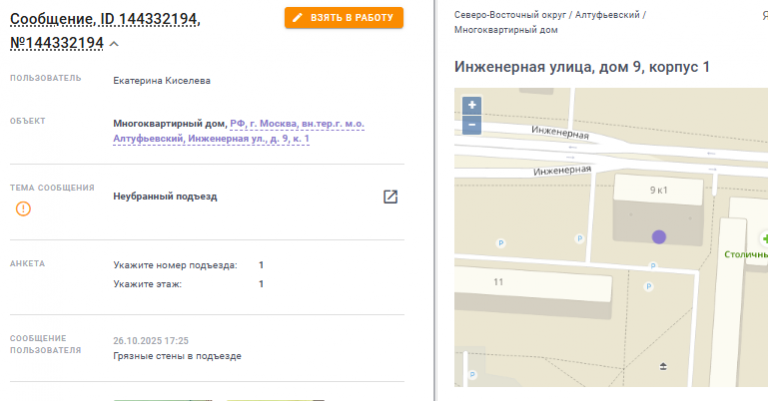Viewport: 768px width, 401px height.
Task: Click the upper 'Инженерная' street label on map
Action: point(560,132)
